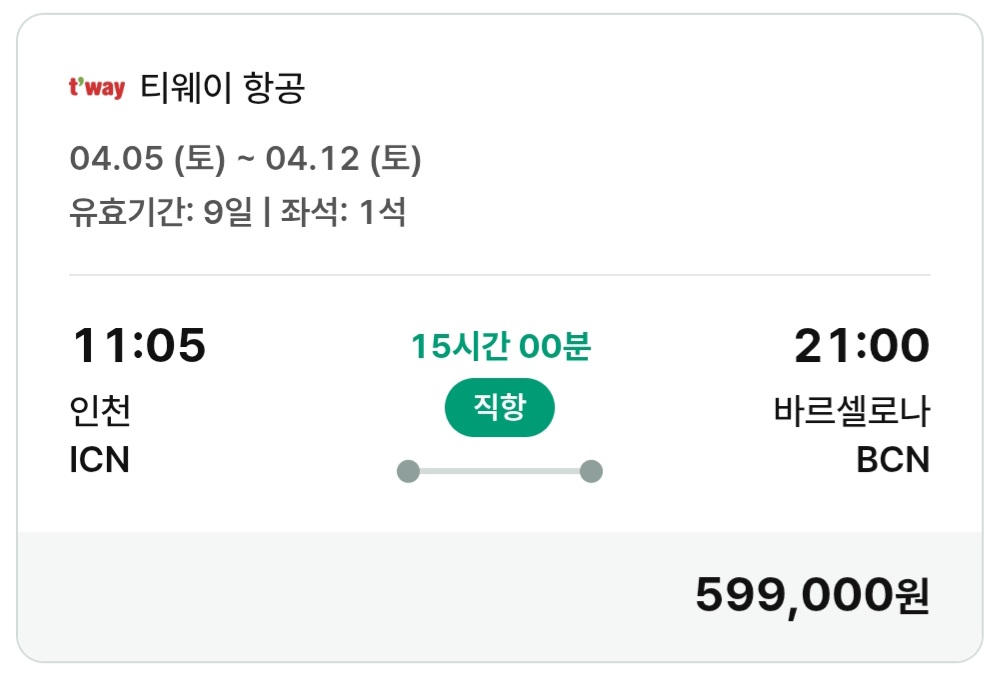Viewport: 998px width, 678px height.
Task: Click the 15시간 00분 flight duration
Action: tap(500, 346)
